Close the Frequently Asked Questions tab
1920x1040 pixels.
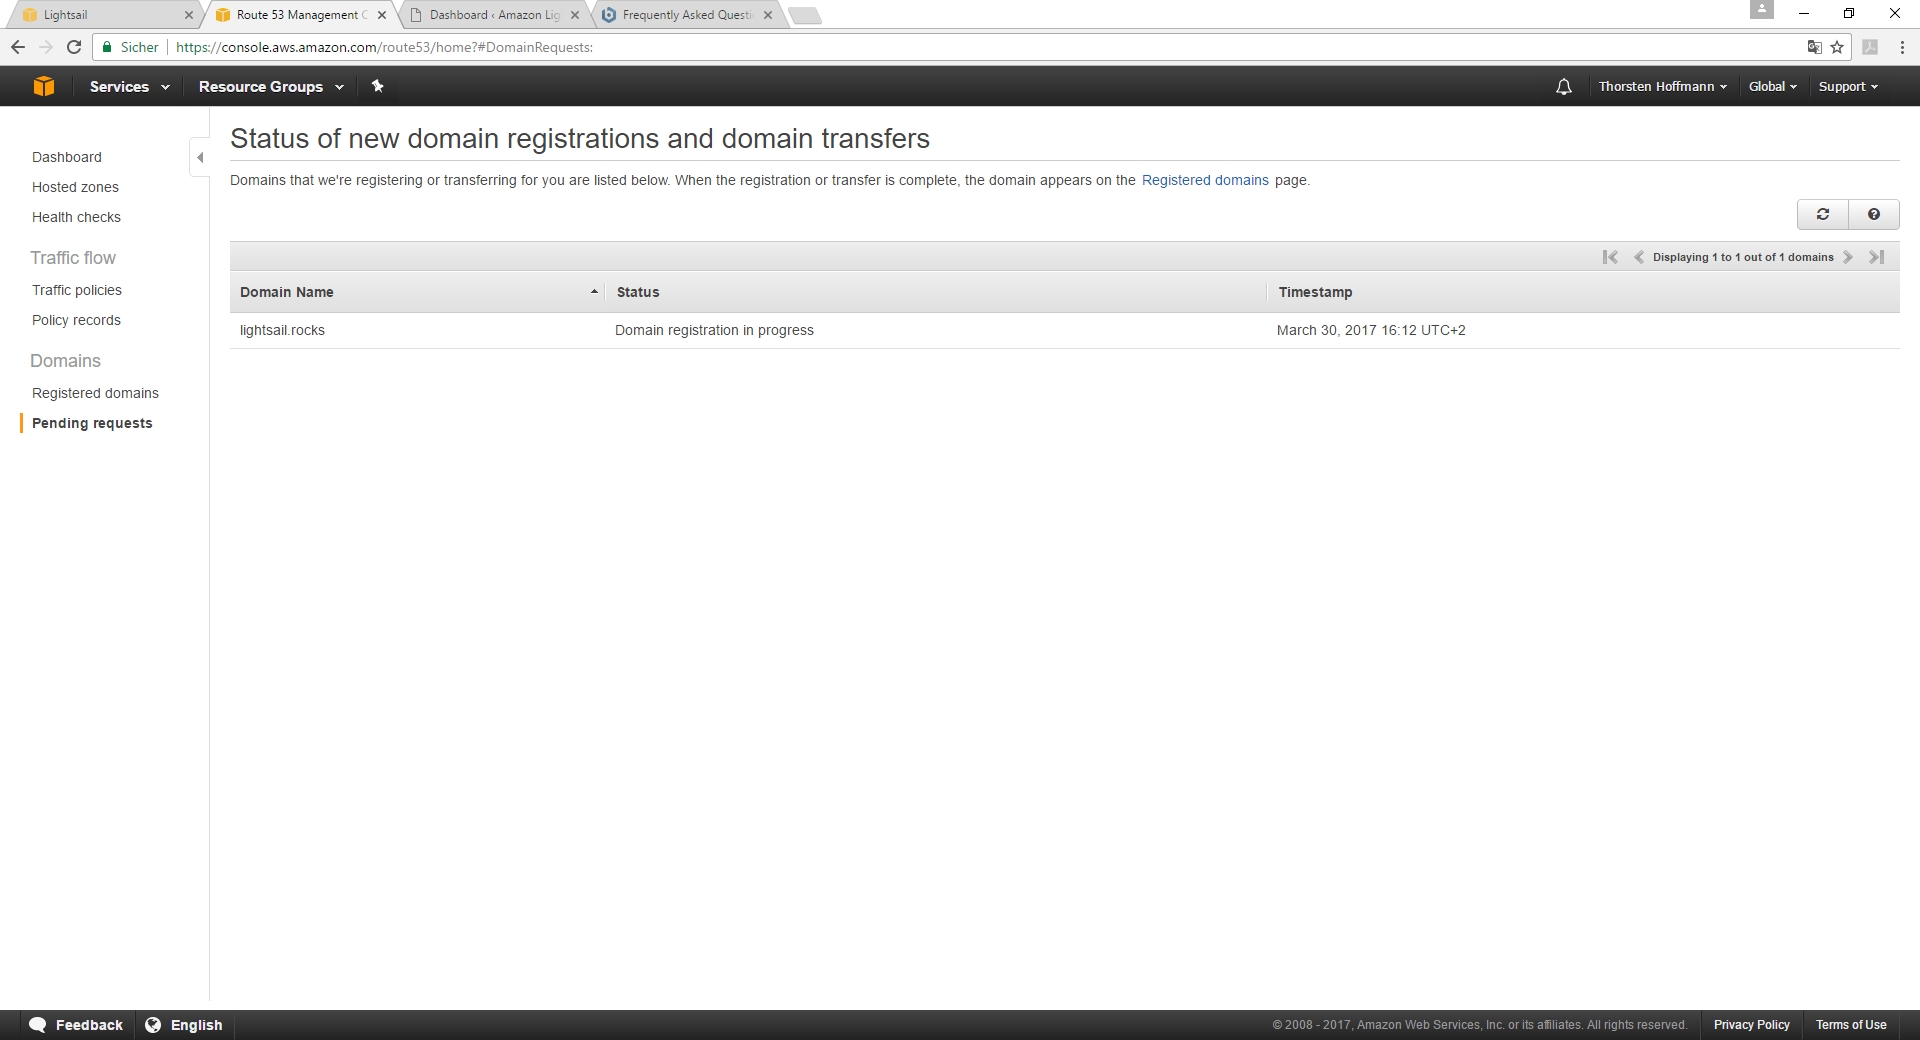tap(768, 15)
